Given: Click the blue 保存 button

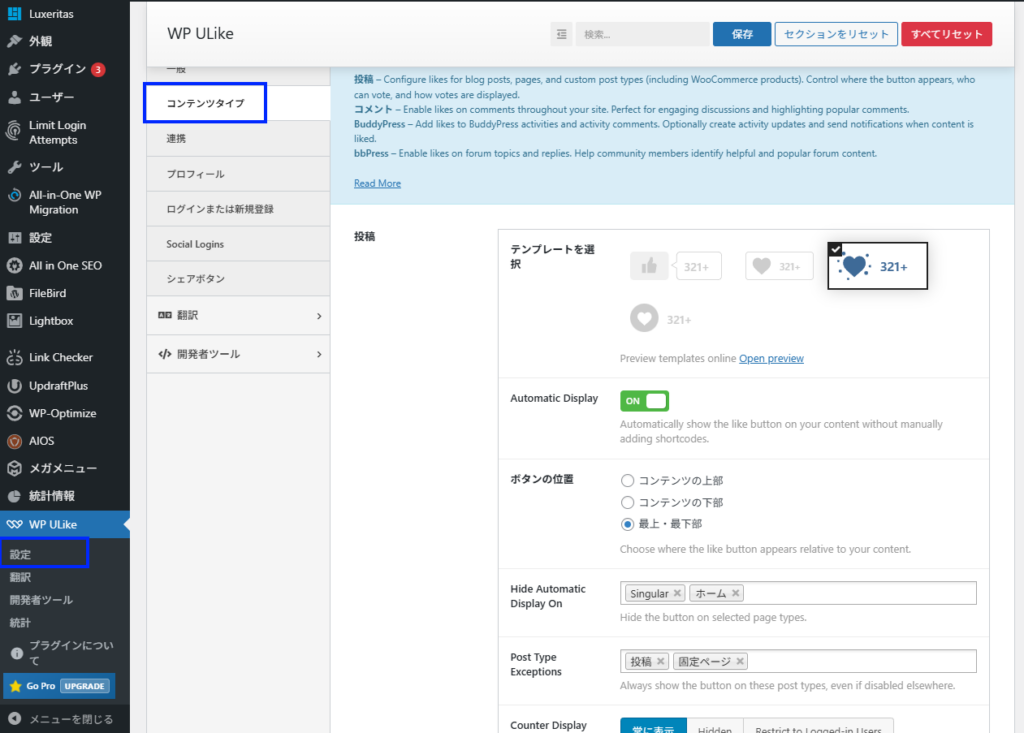Looking at the screenshot, I should click(x=741, y=34).
